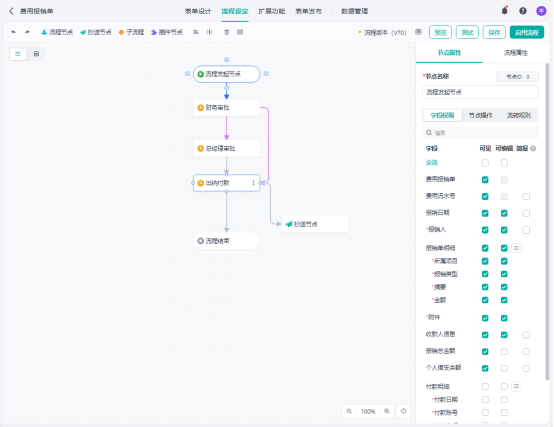This screenshot has height=427, width=554.
Task: Click the trash delete icon in toolbar
Action: click(227, 32)
